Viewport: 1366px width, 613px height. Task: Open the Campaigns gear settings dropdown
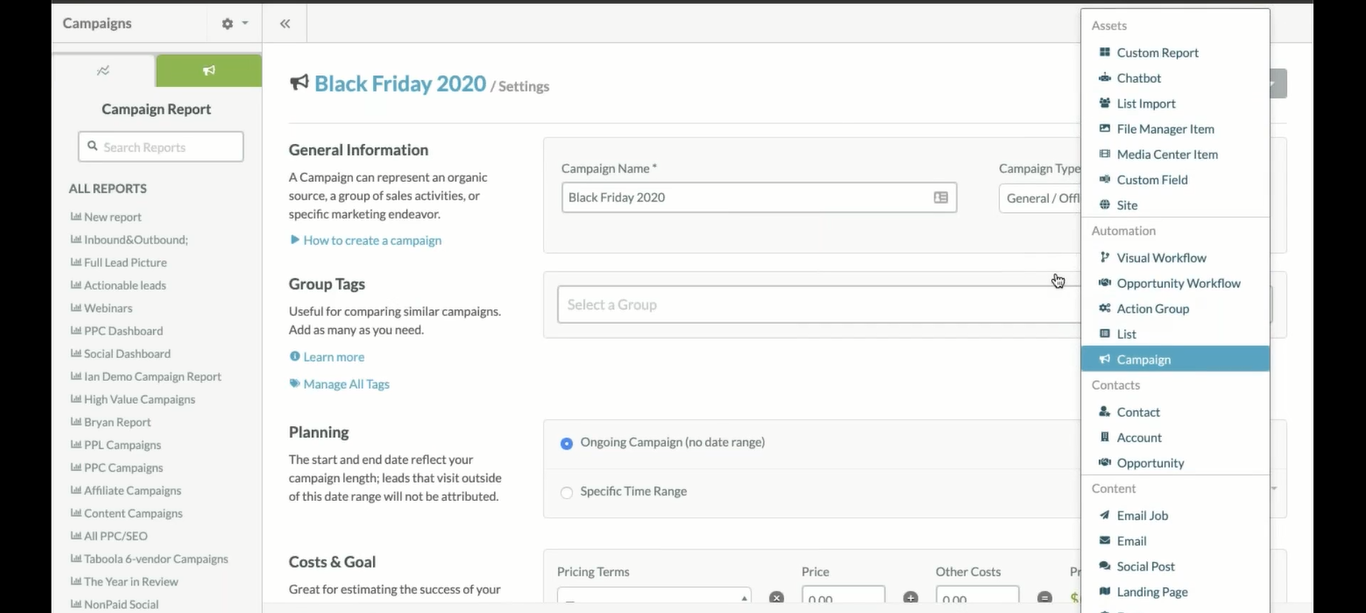coord(234,24)
